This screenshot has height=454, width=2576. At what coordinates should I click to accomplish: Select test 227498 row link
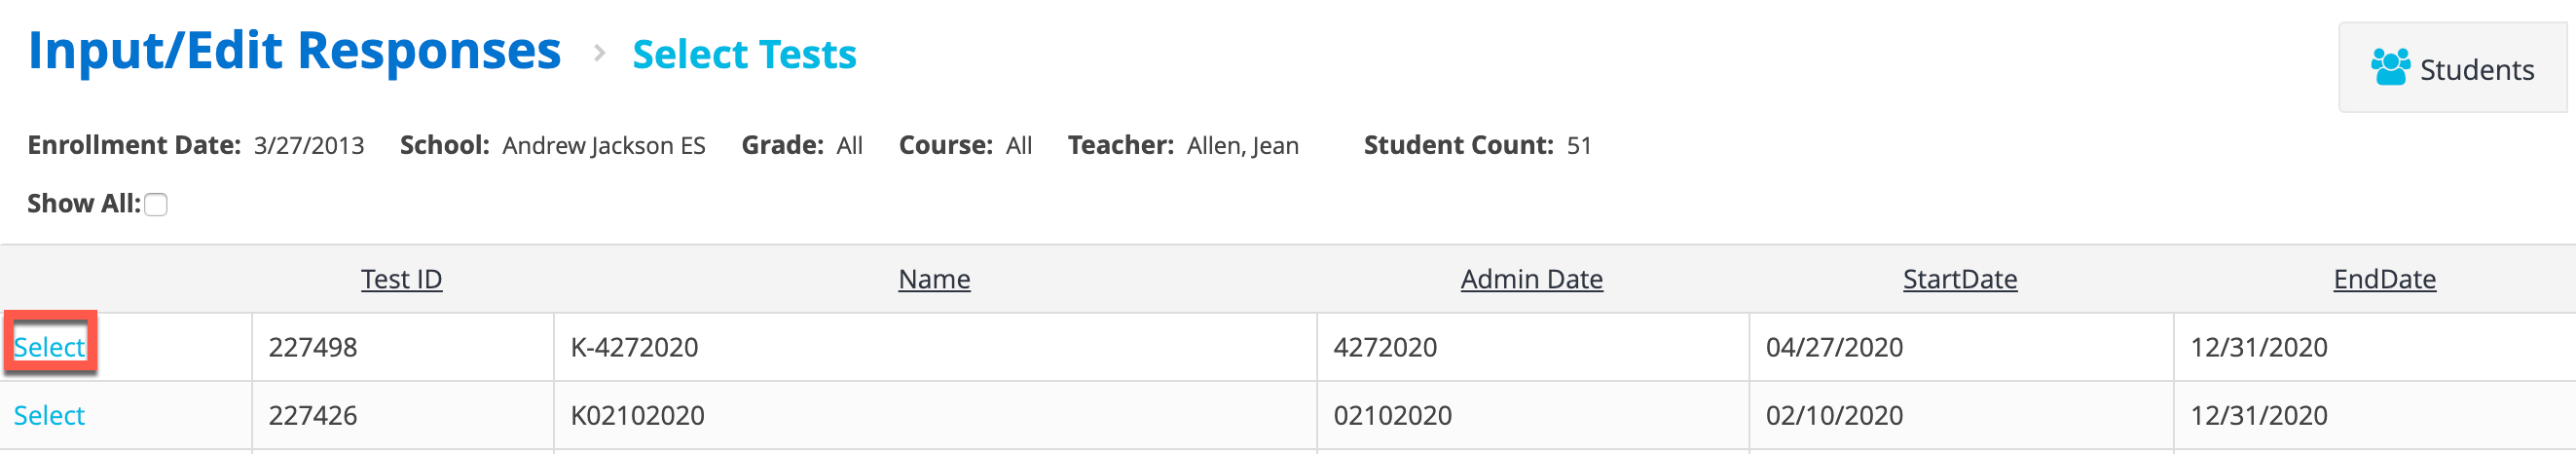(49, 347)
